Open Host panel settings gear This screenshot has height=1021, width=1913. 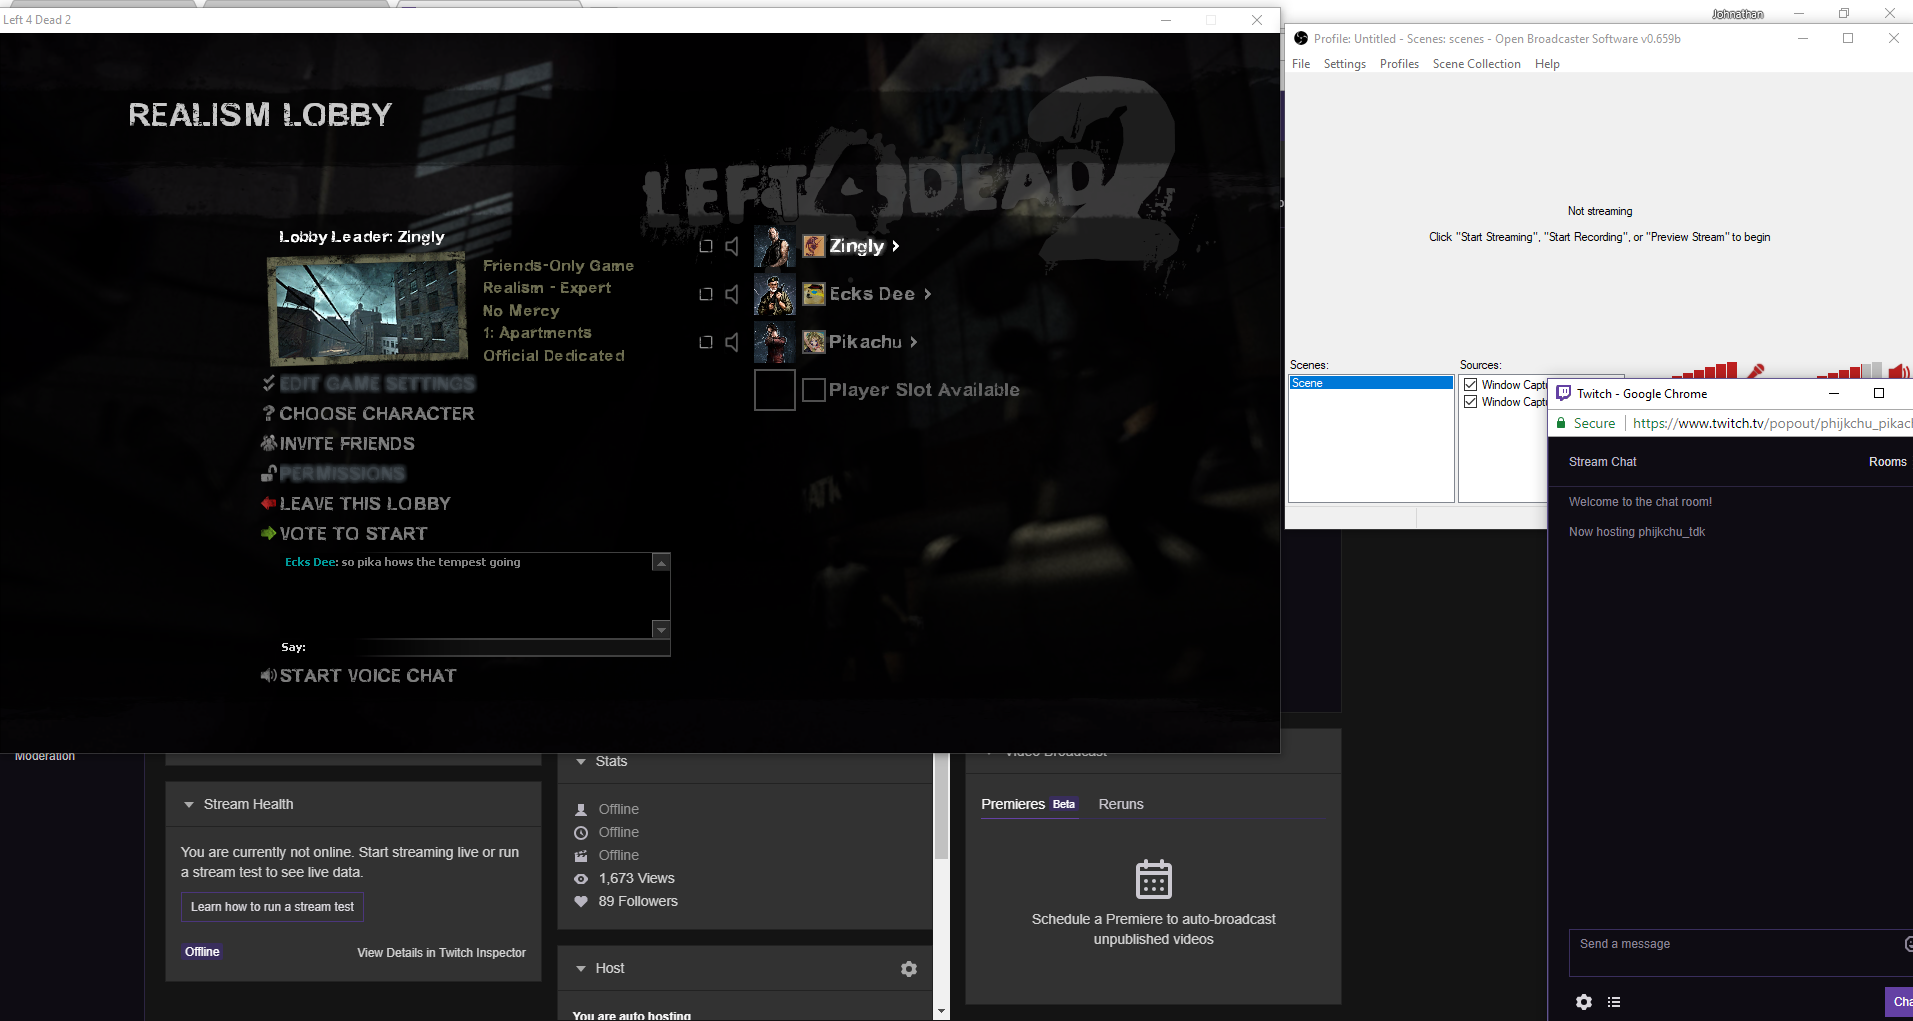pos(909,969)
